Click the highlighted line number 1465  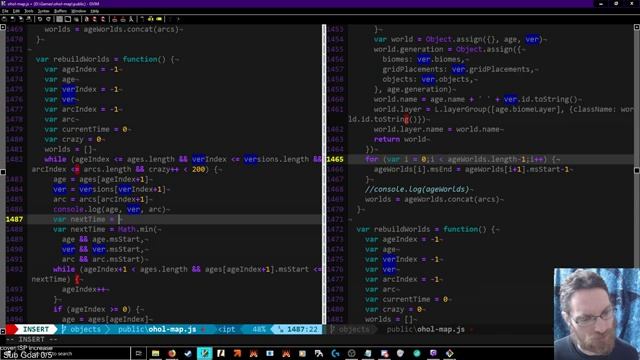click(x=335, y=159)
